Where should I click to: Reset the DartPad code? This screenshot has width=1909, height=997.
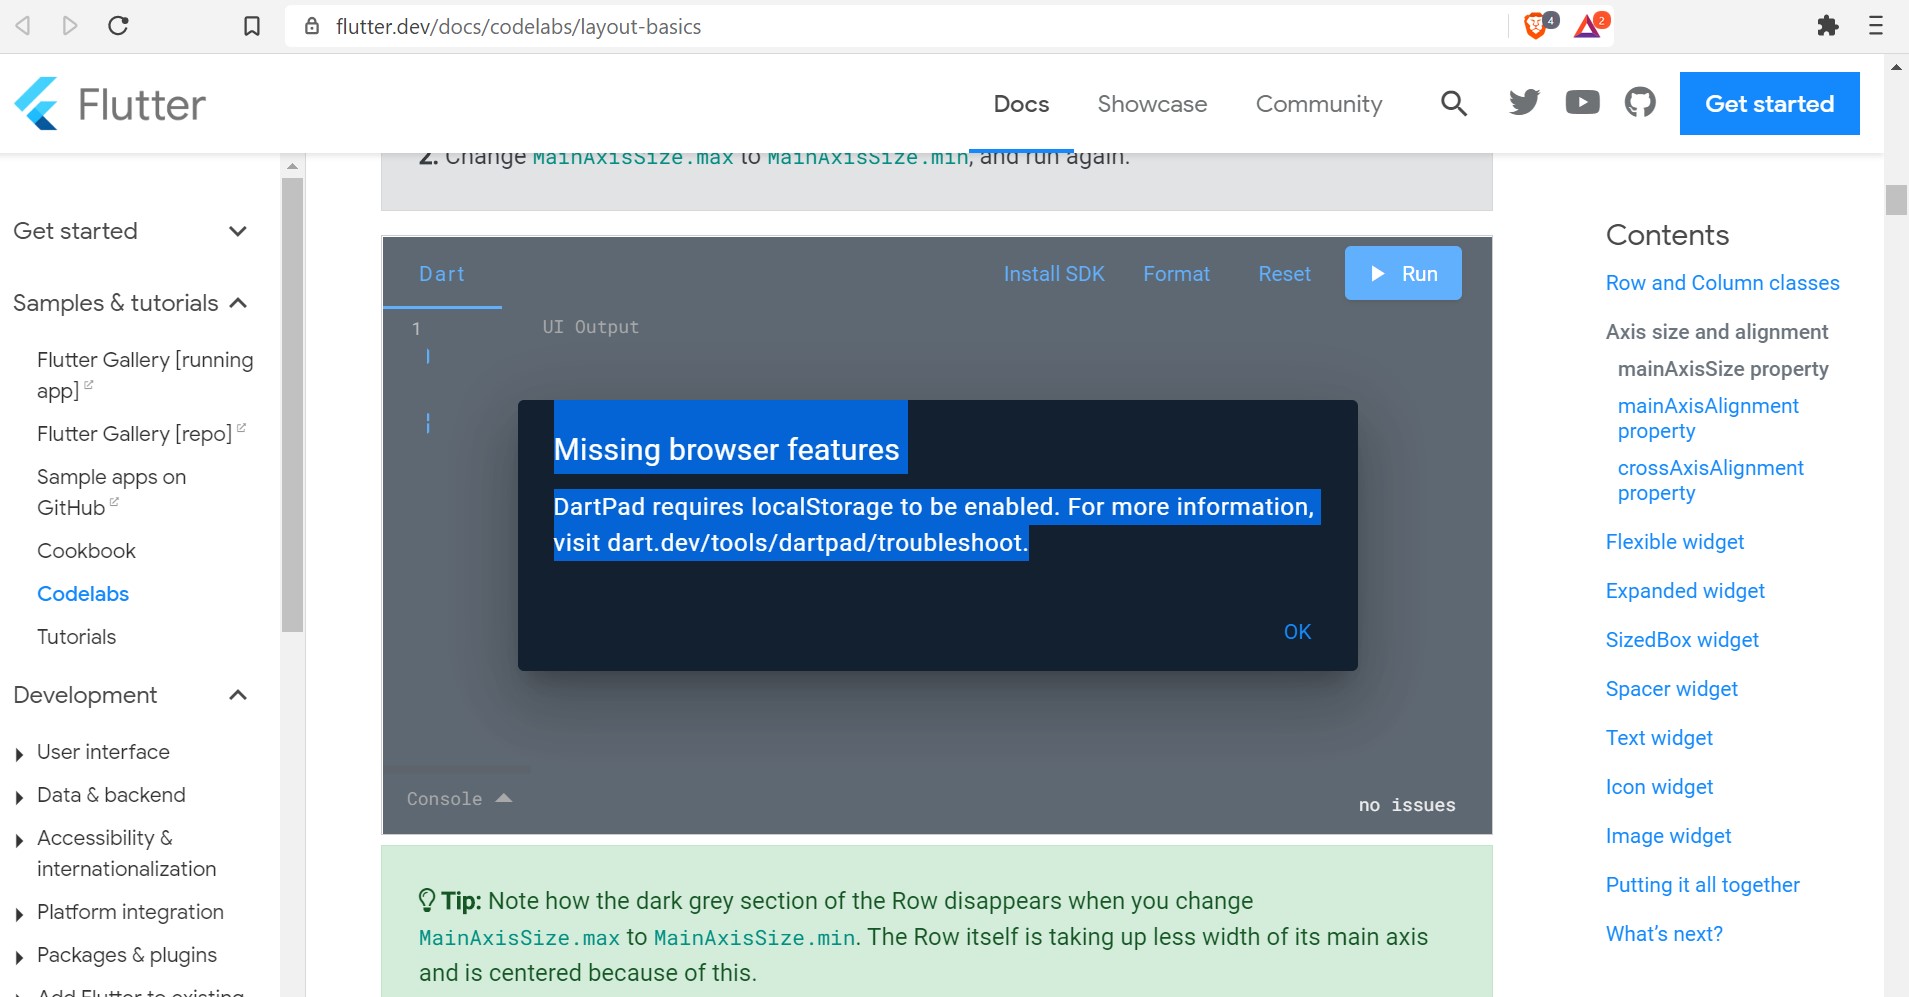tap(1284, 274)
